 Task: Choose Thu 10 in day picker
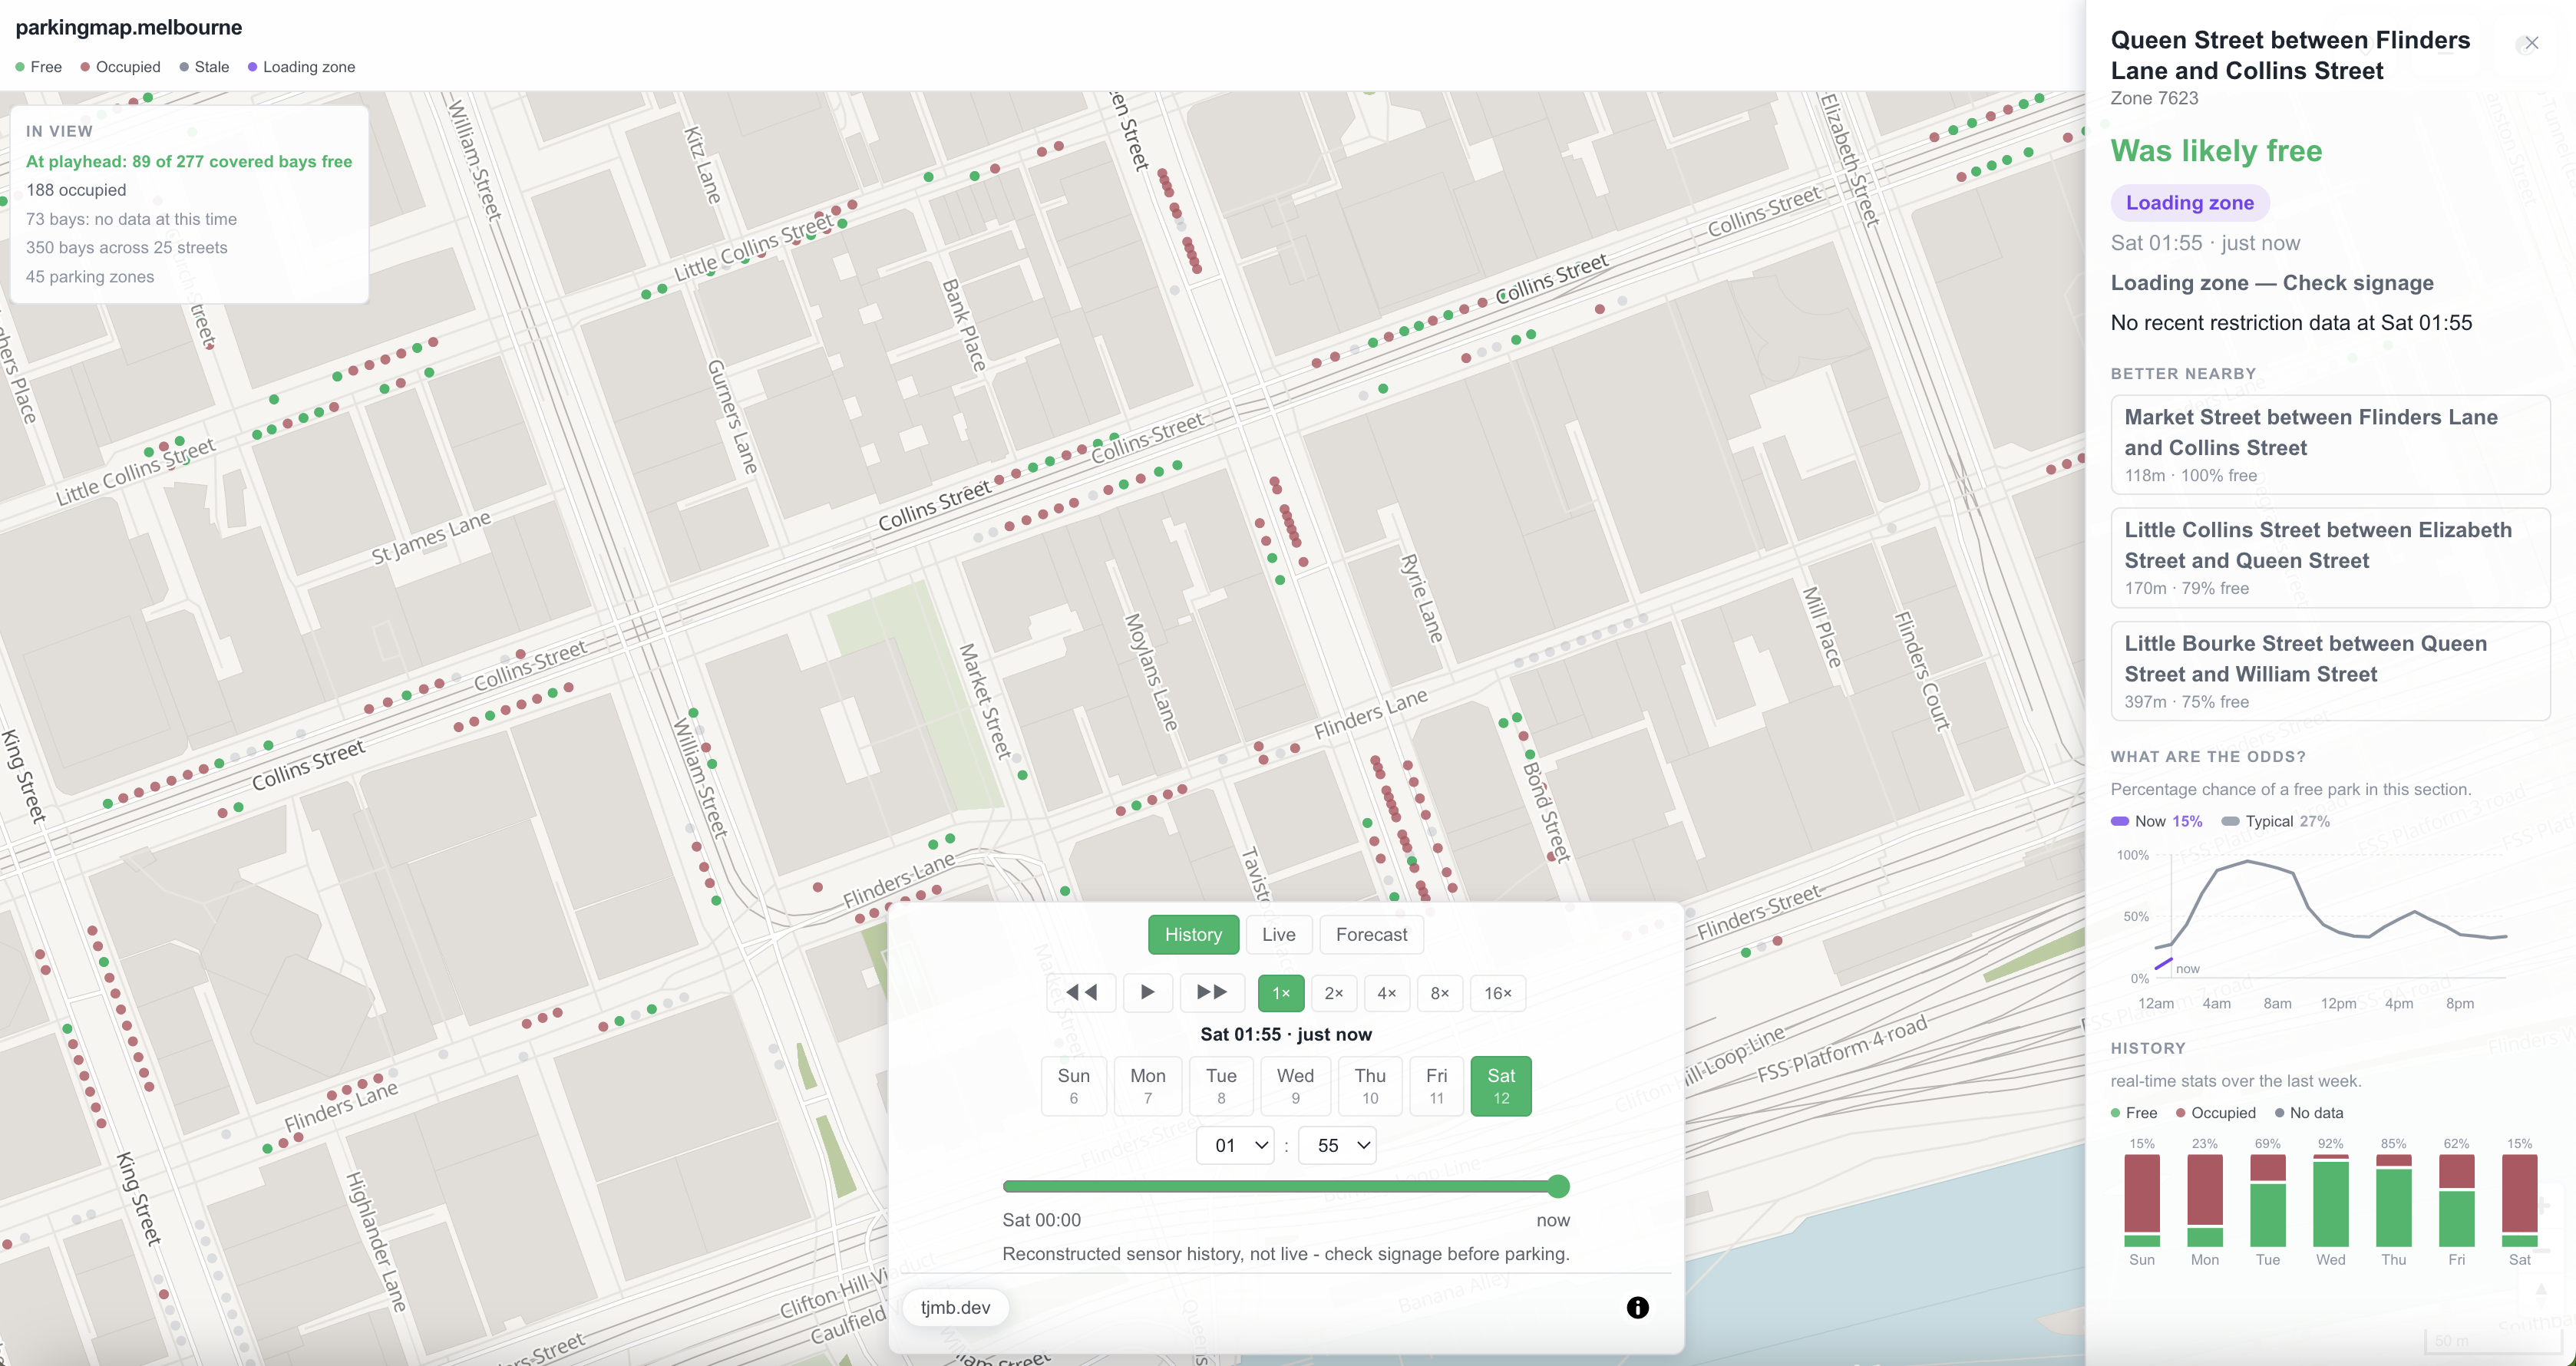click(1370, 1086)
